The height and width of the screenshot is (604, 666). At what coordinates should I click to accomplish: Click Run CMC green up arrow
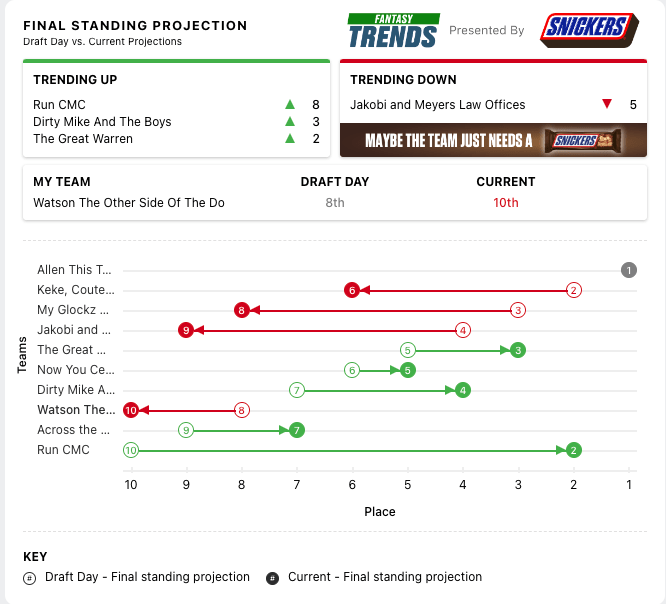click(x=290, y=105)
